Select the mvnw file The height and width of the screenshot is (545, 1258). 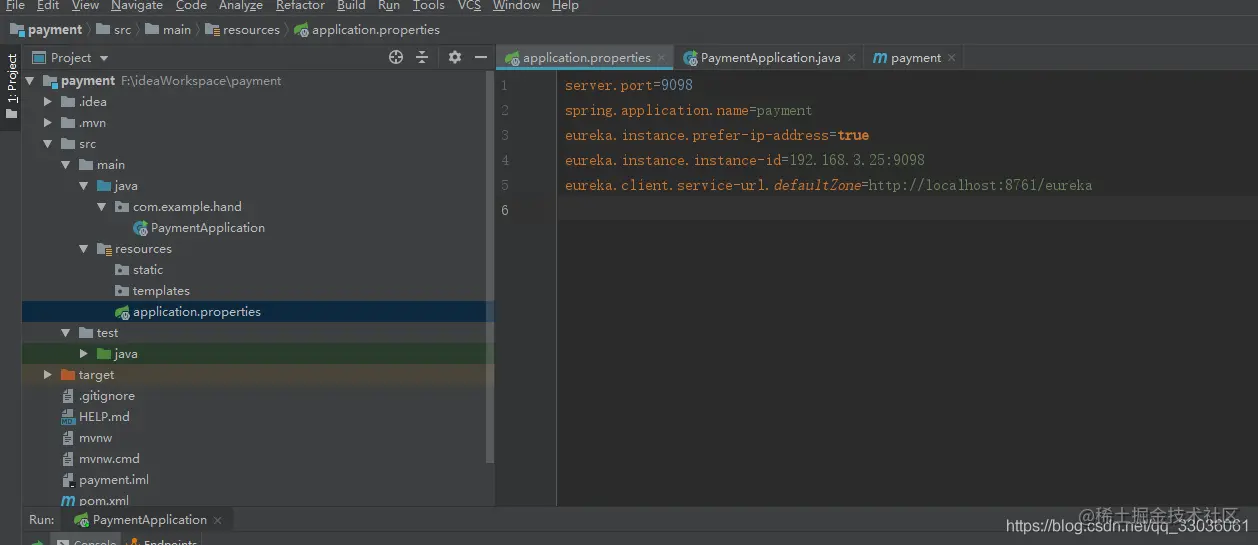(x=95, y=438)
